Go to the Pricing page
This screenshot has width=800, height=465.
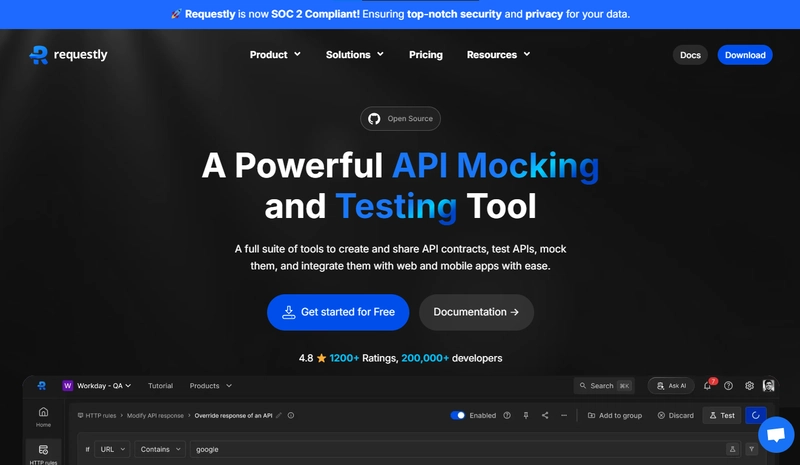426,55
